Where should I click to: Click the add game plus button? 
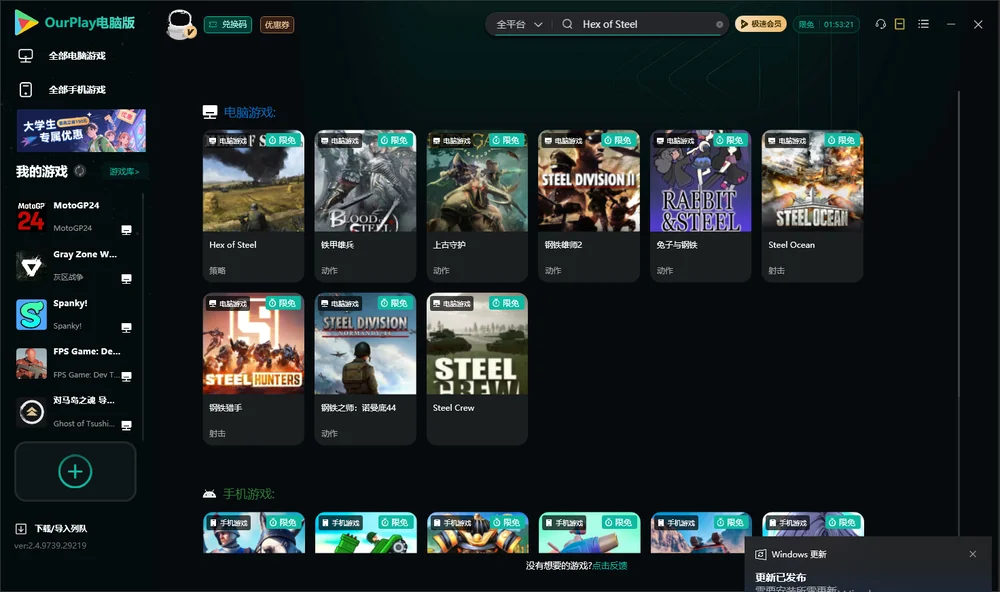(x=75, y=471)
